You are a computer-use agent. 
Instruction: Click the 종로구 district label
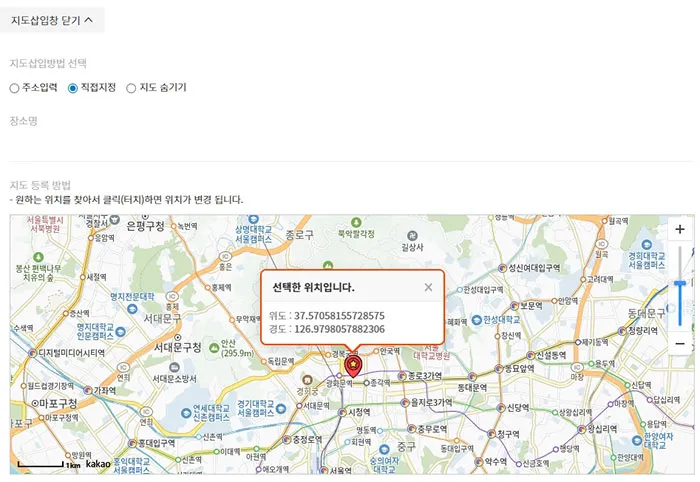(300, 235)
